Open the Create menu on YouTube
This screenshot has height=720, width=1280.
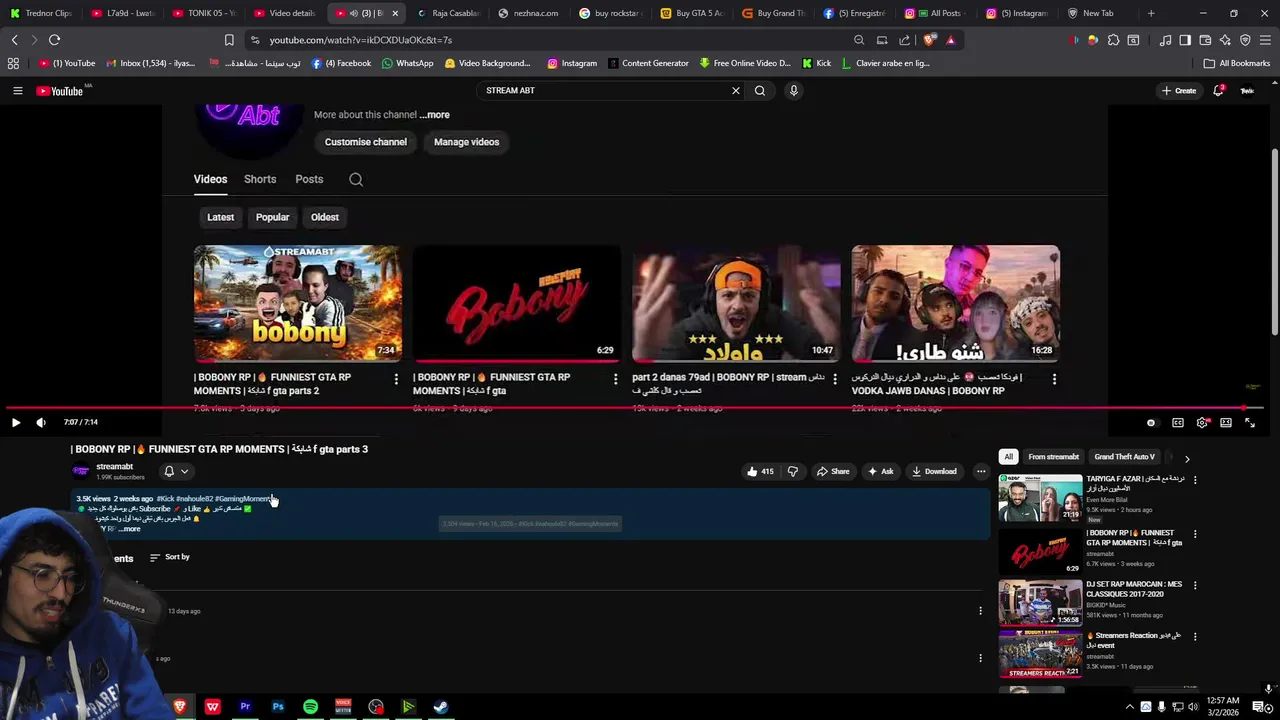[1179, 91]
